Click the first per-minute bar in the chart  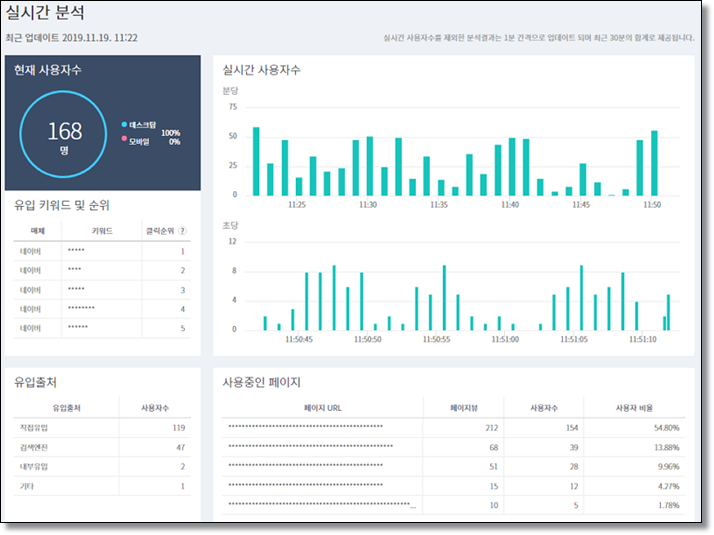(x=256, y=162)
